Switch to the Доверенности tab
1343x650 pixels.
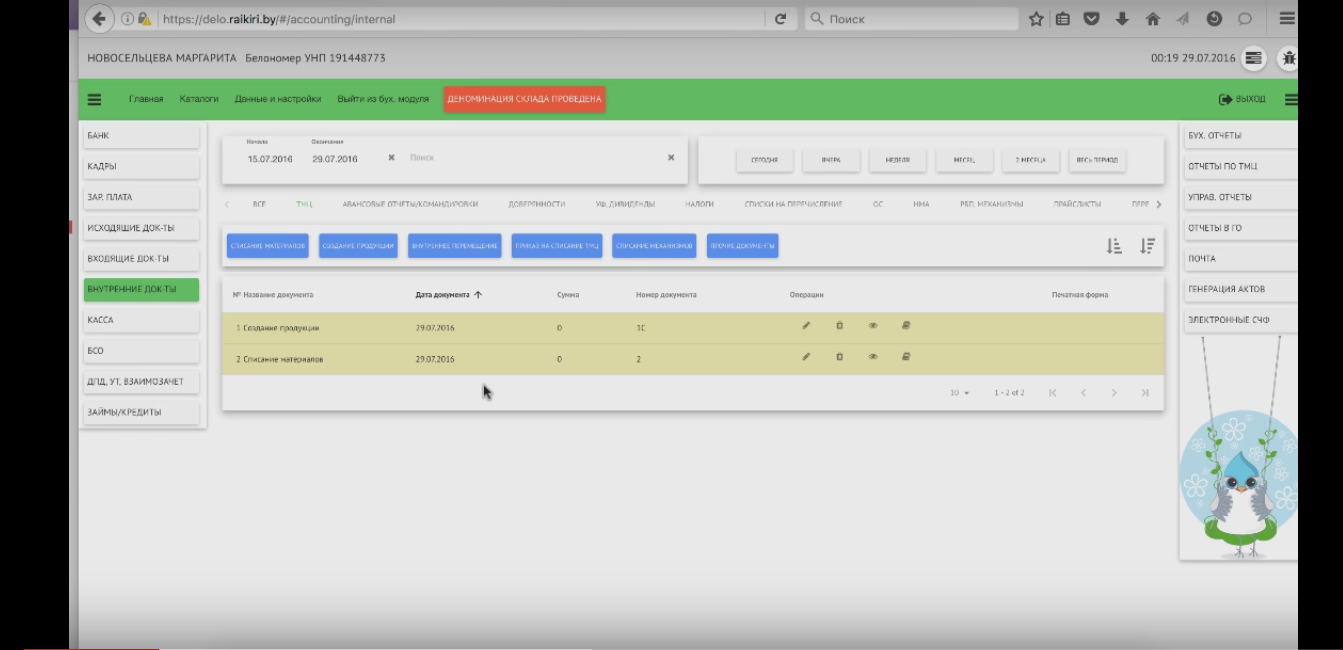(536, 204)
